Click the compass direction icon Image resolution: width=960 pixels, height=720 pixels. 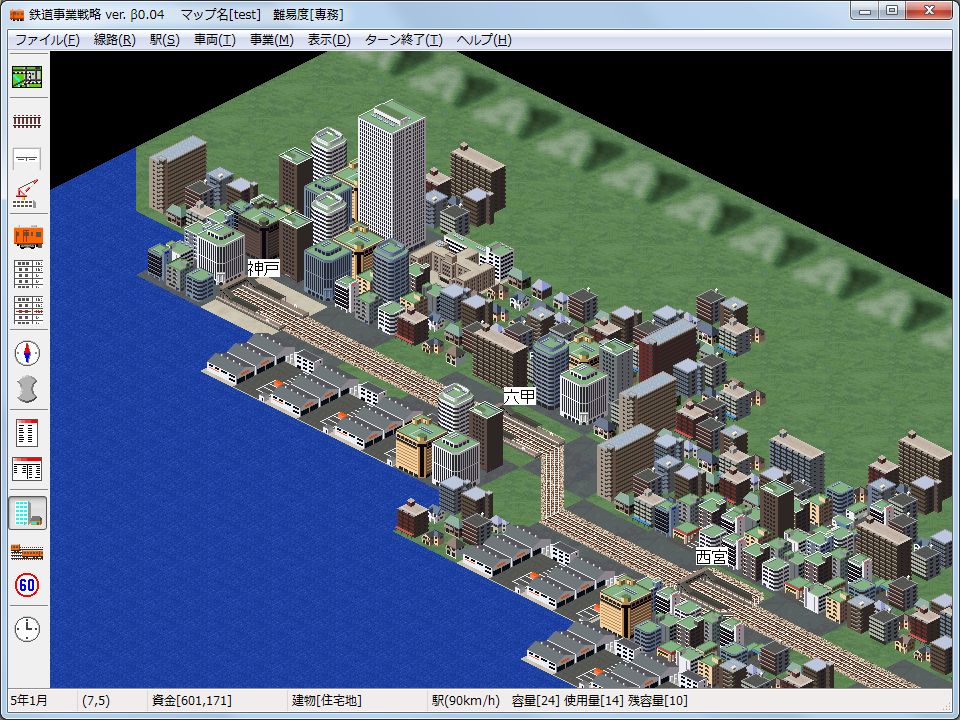27,353
